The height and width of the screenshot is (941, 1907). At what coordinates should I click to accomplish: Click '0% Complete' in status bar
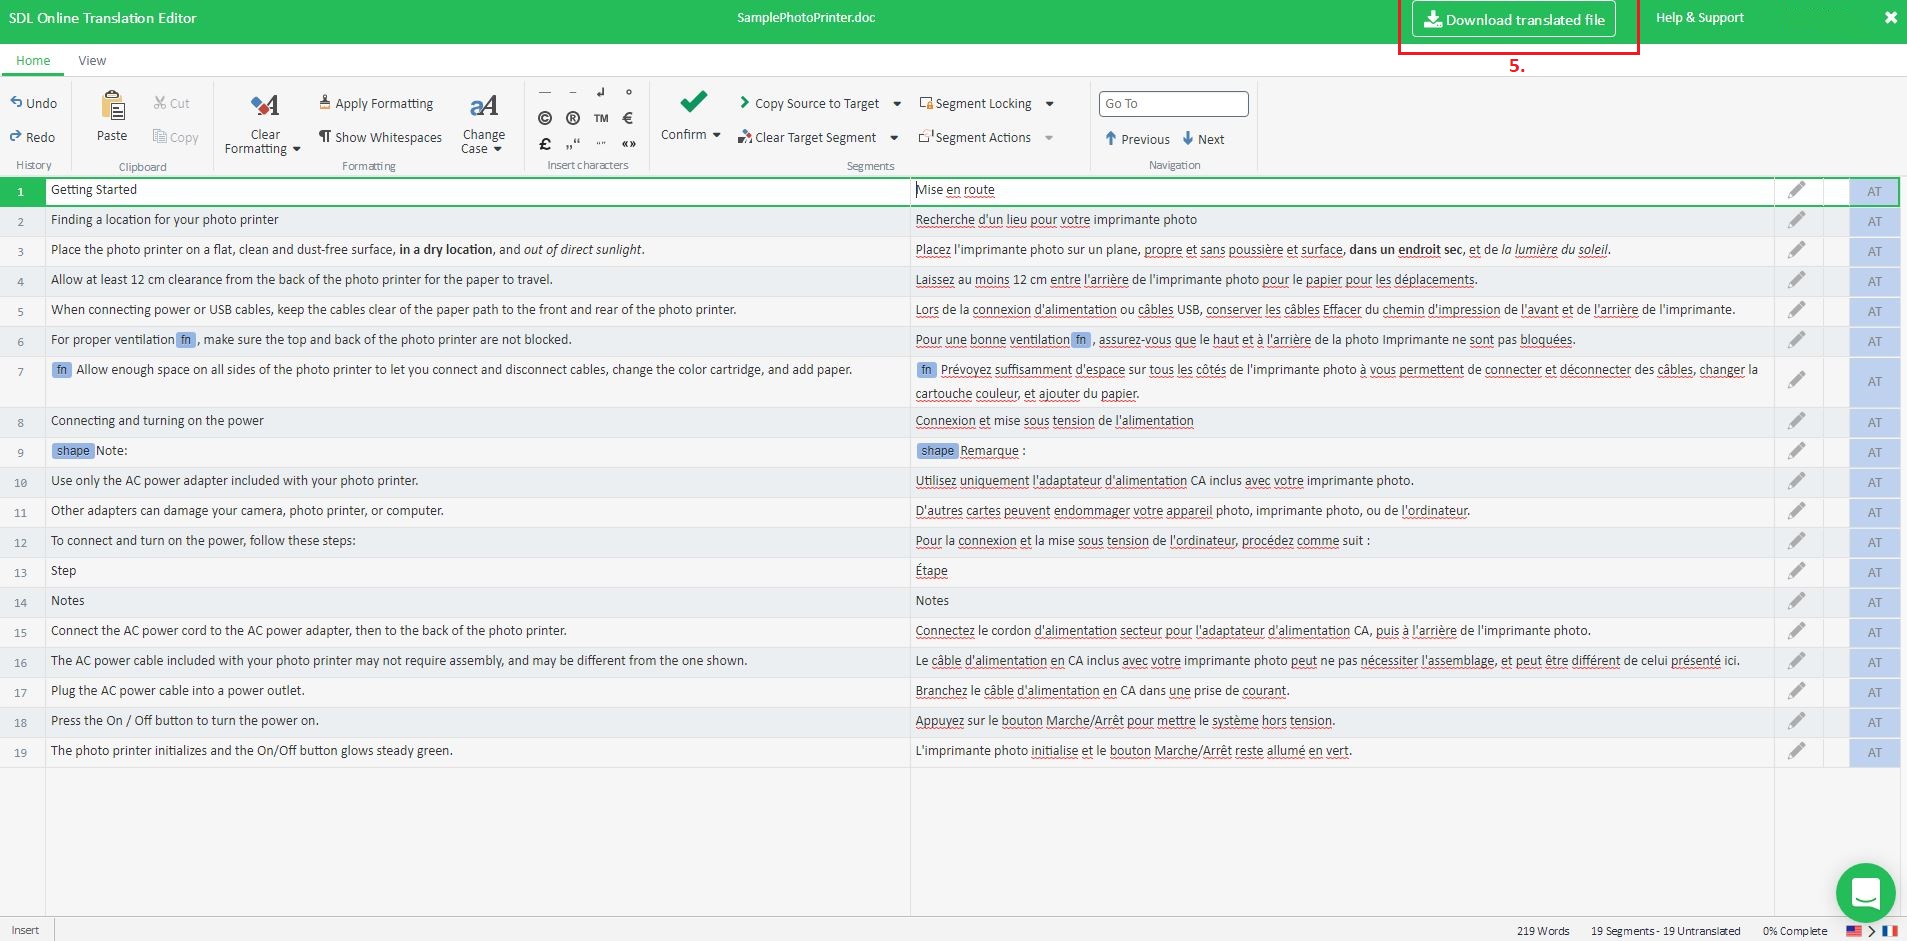[1794, 931]
